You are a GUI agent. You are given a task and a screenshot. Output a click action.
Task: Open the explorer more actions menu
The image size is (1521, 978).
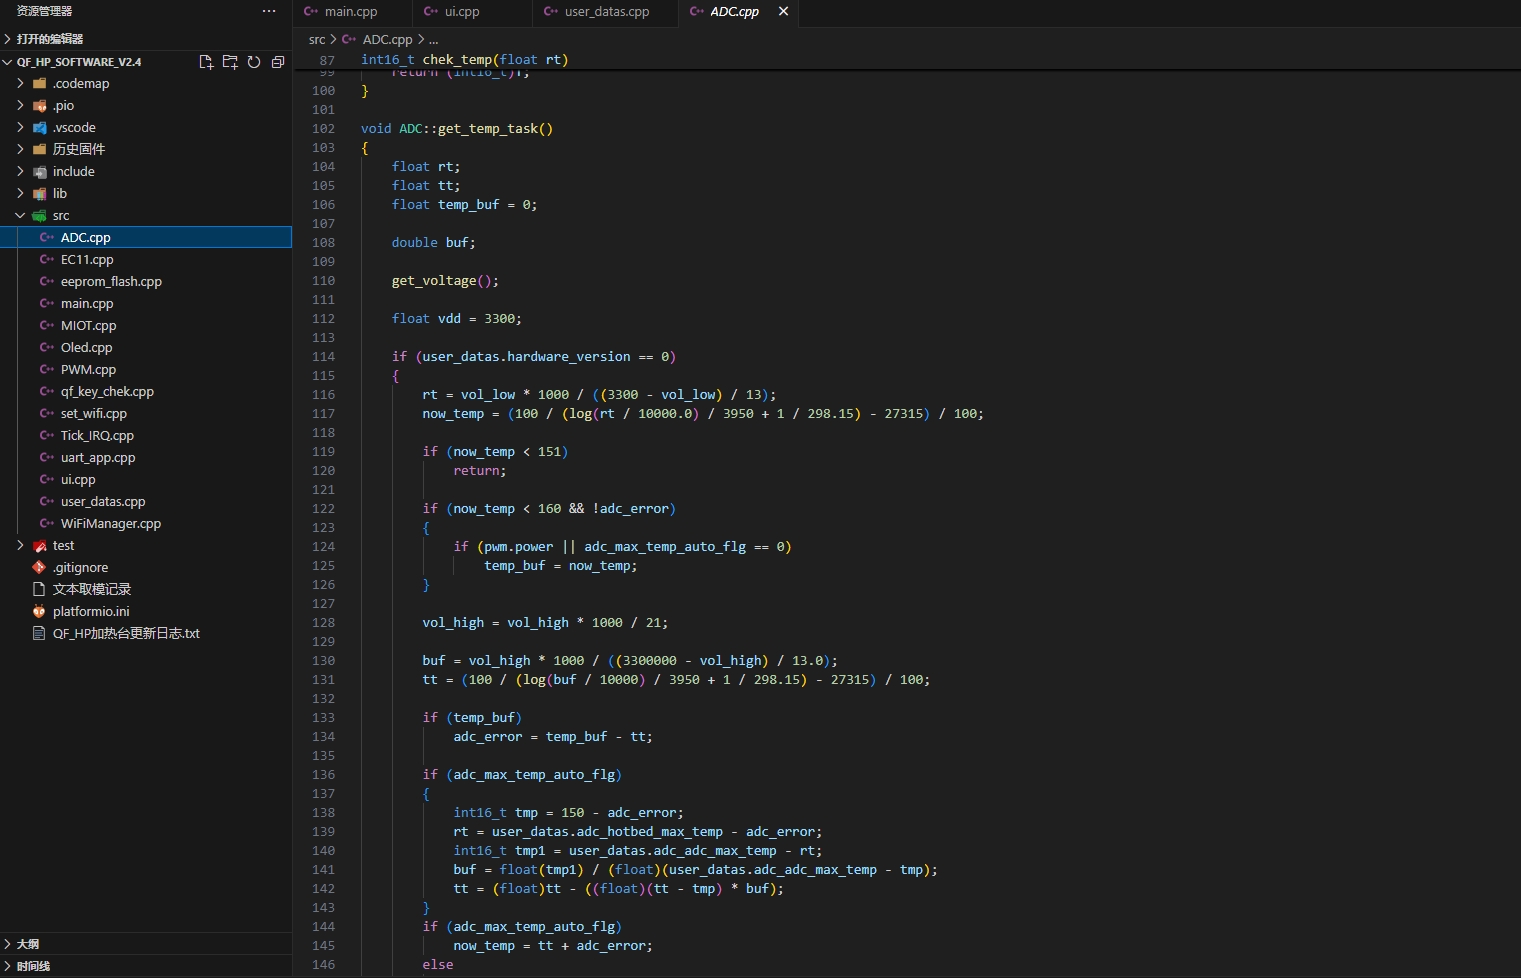click(269, 11)
